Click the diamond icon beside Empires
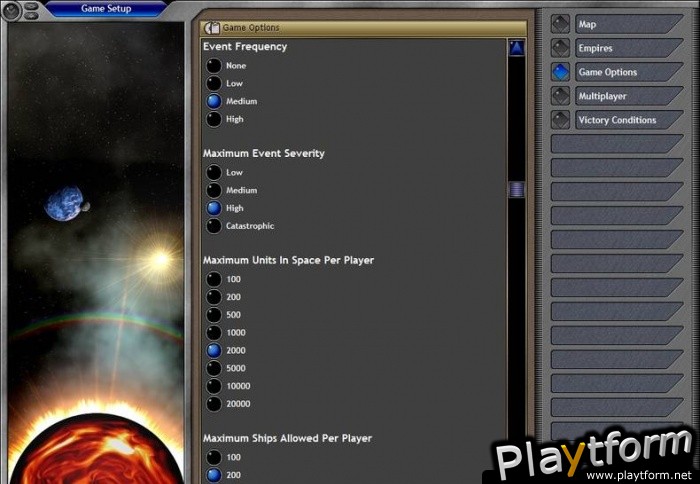Image resolution: width=700 pixels, height=484 pixels. pyautogui.click(x=560, y=48)
